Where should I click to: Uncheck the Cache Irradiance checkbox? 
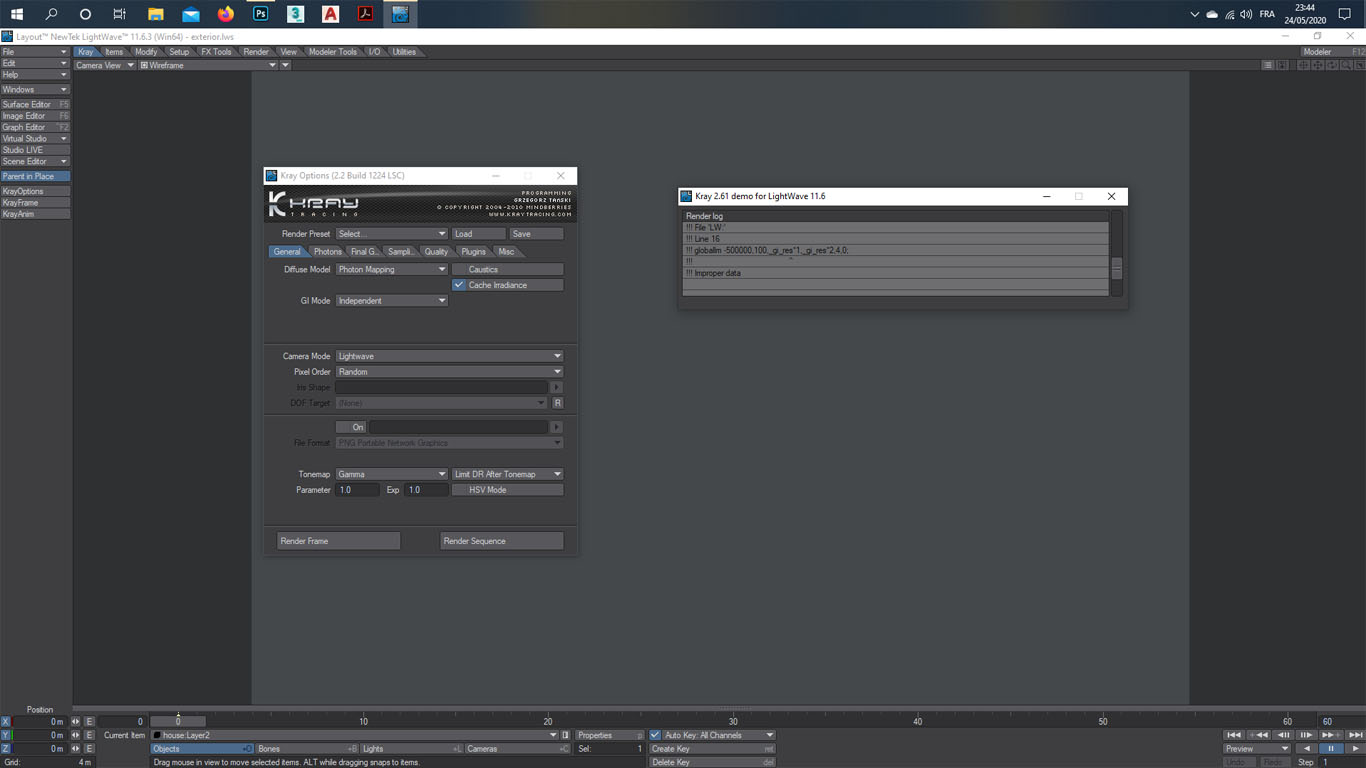tap(459, 285)
